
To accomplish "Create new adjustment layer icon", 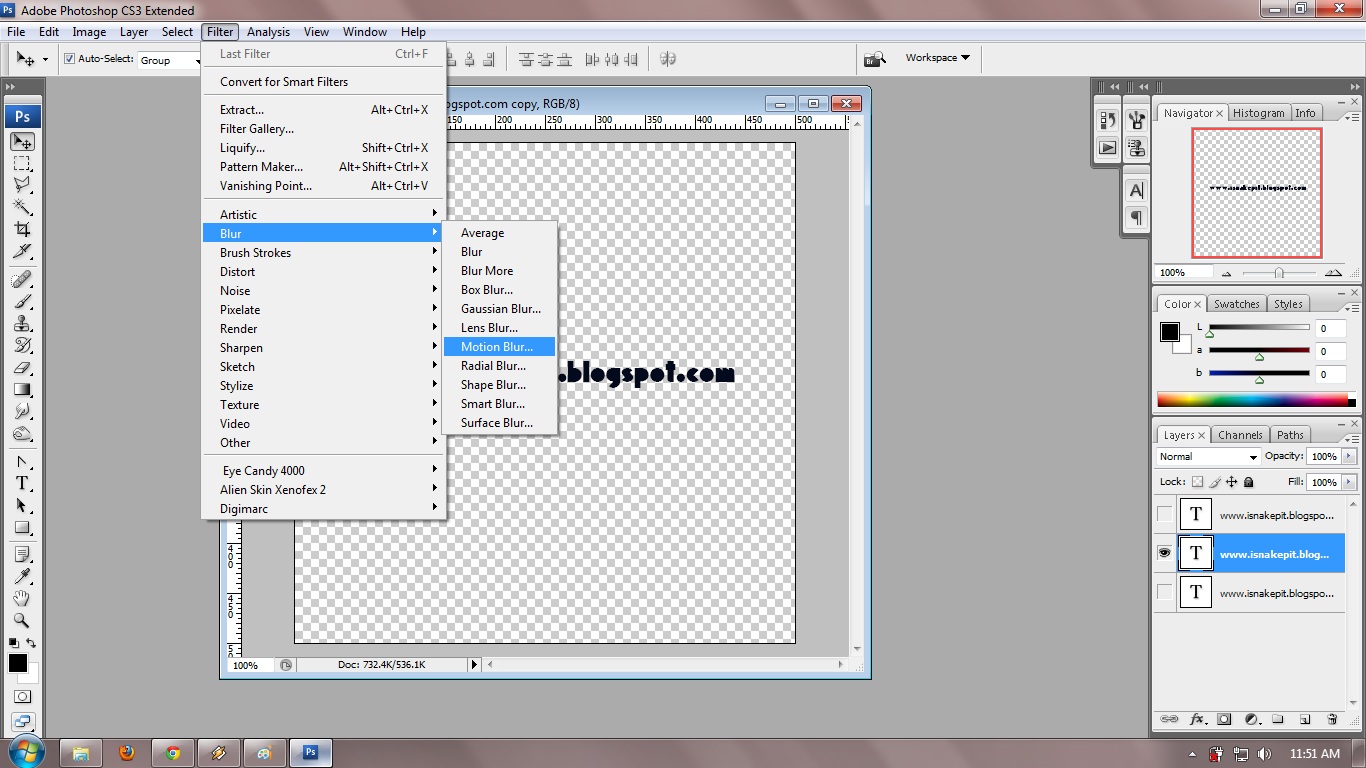I will tap(1251, 719).
